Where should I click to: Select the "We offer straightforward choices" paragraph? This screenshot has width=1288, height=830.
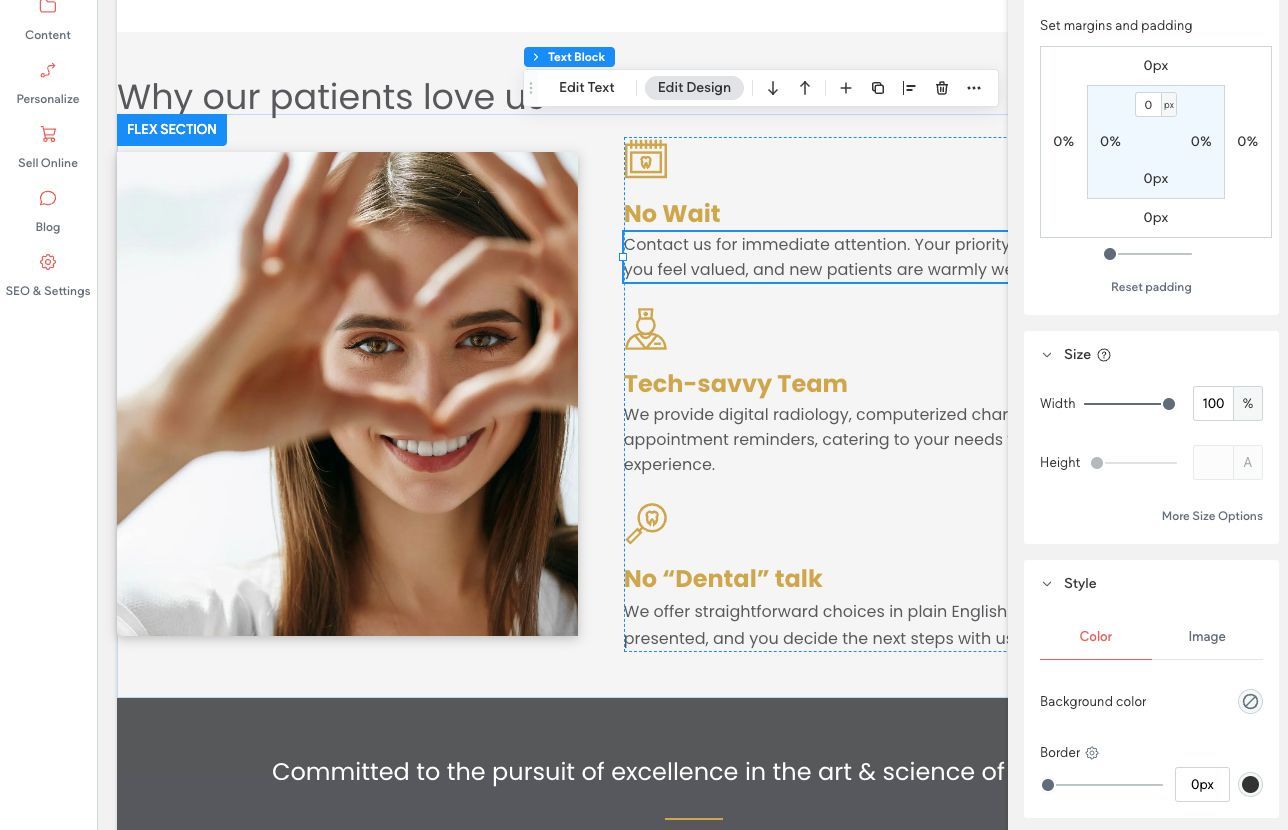pos(815,625)
